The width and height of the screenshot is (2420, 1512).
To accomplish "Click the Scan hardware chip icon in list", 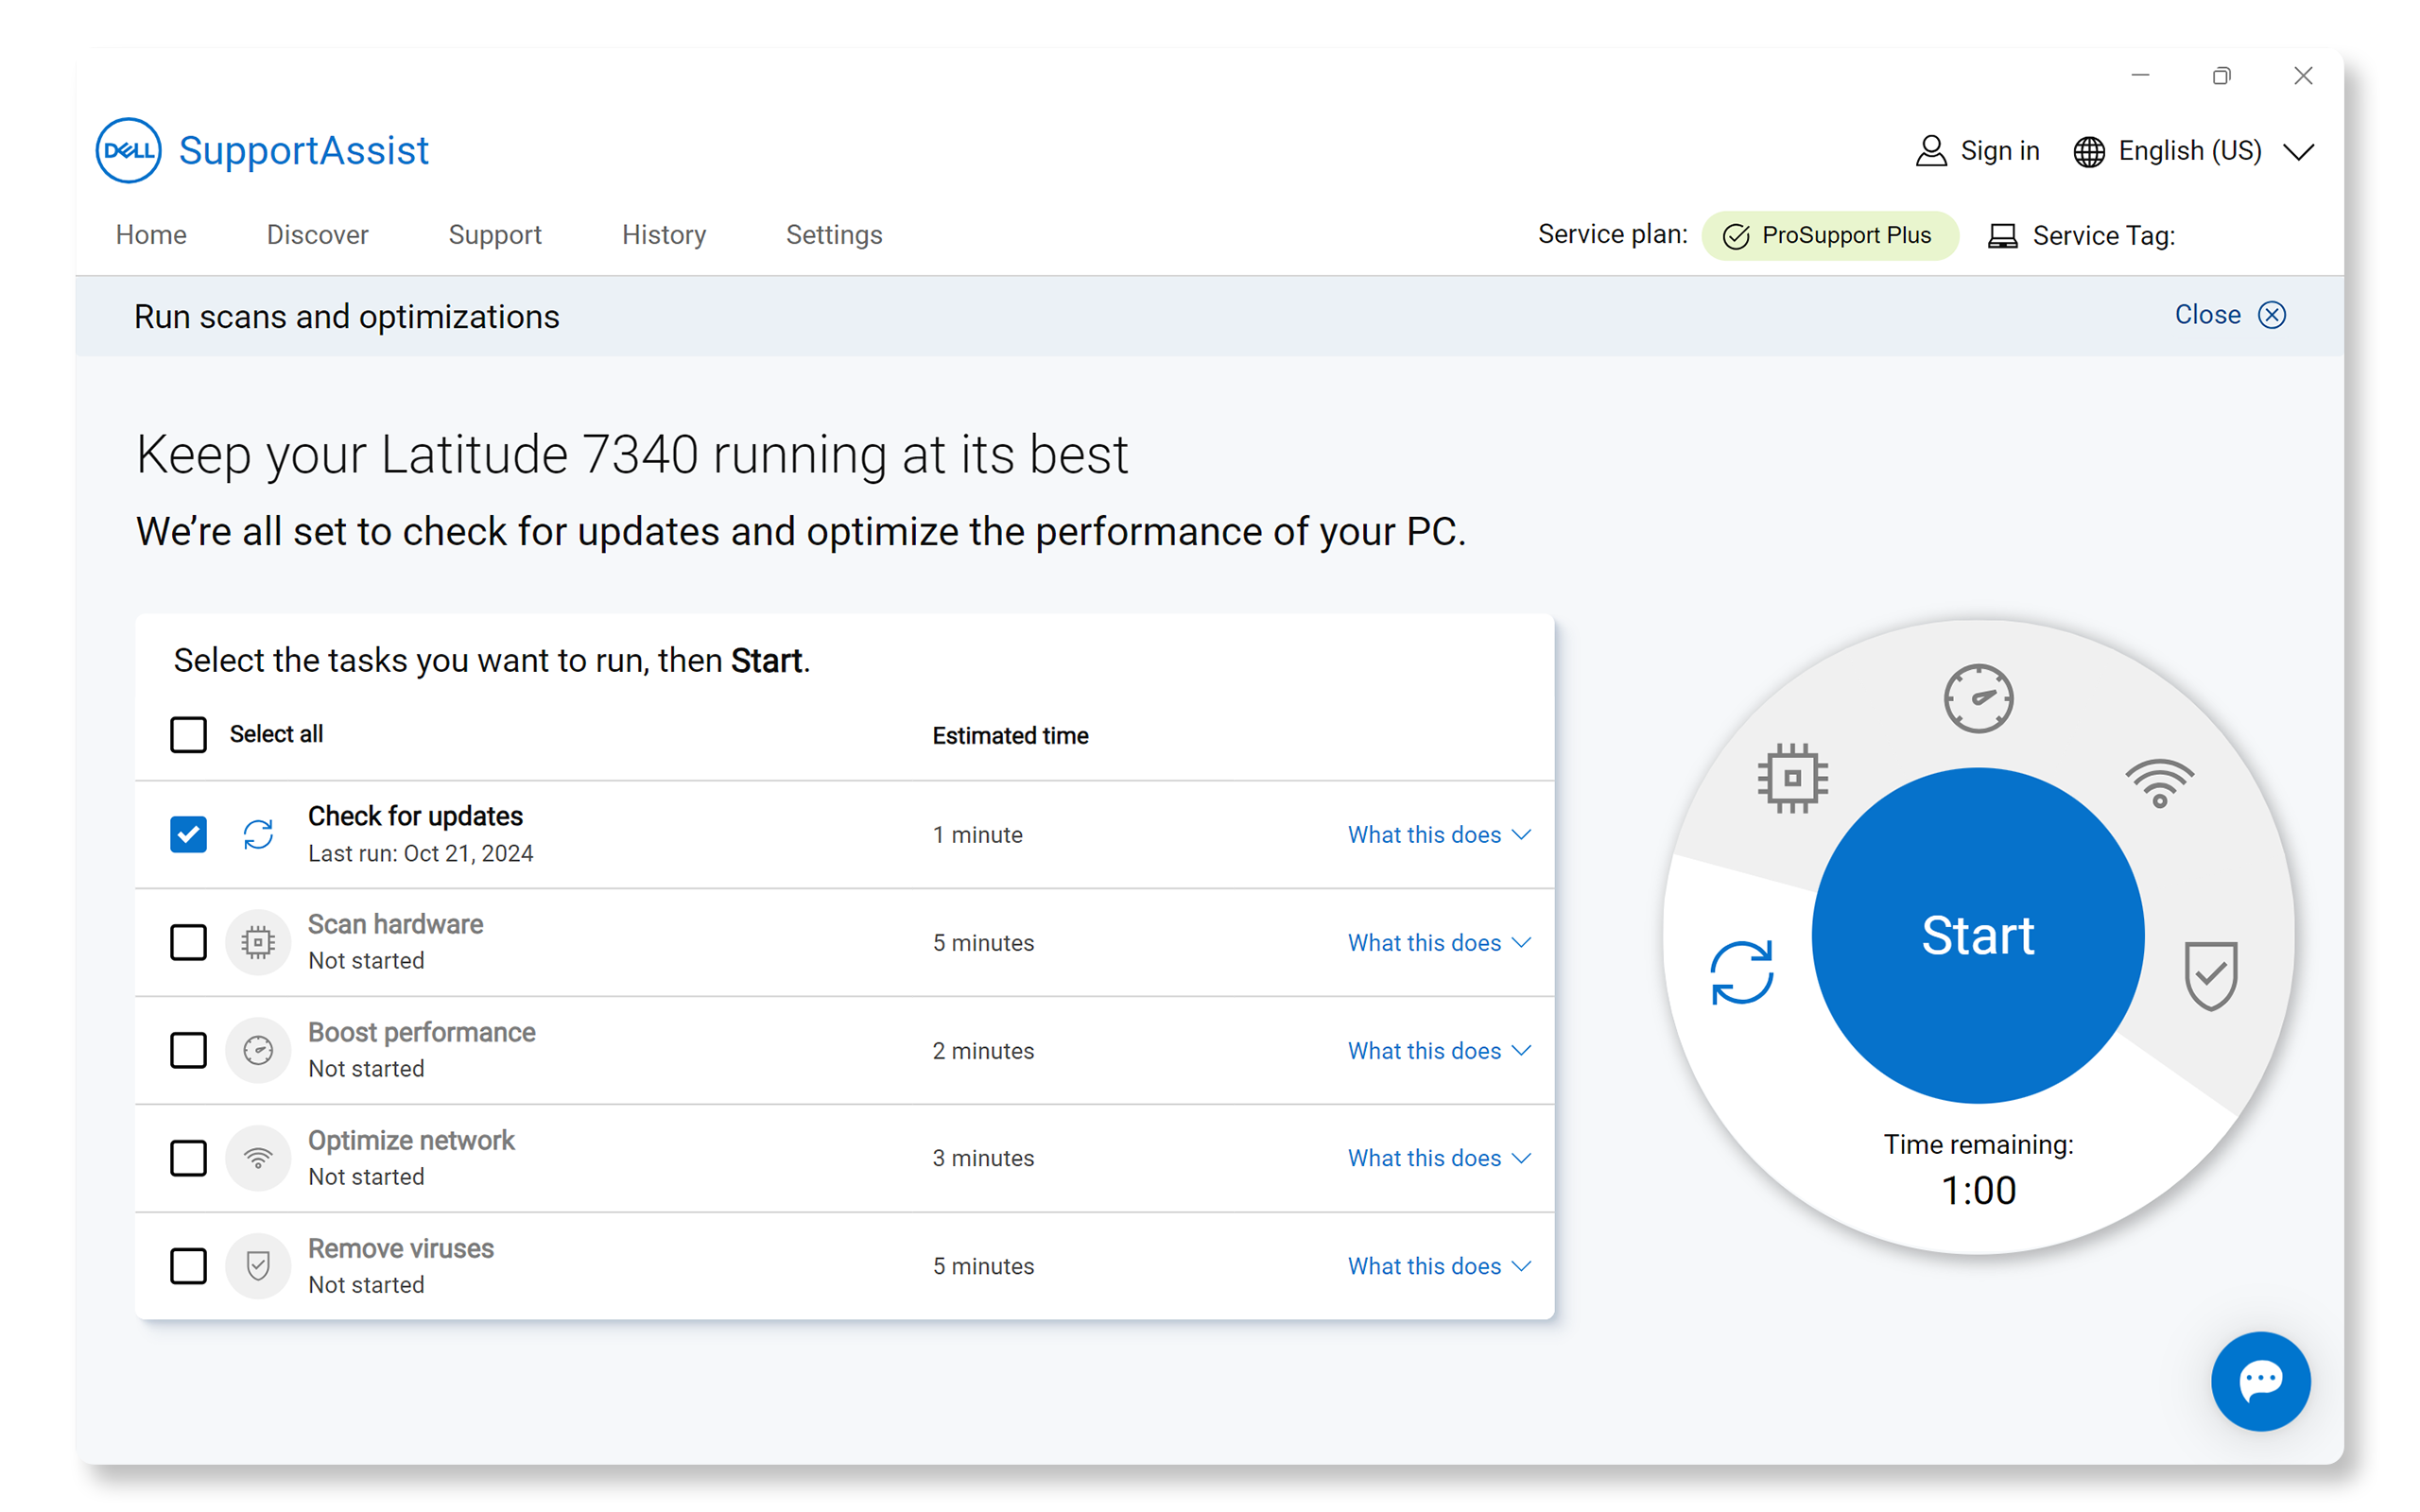I will point(258,942).
